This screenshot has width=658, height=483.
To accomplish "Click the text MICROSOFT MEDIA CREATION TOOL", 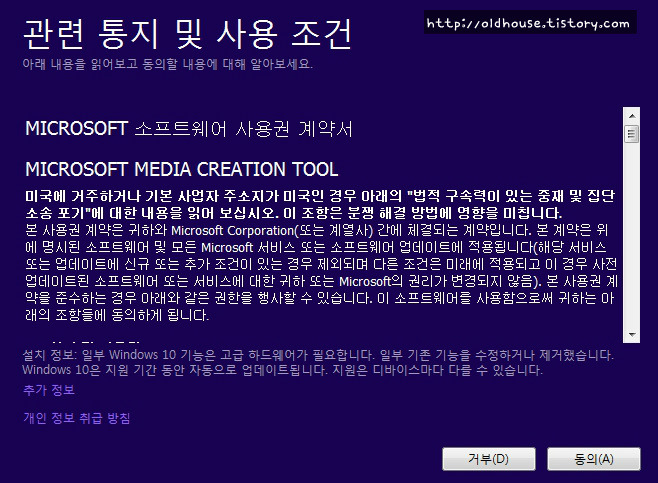I will pos(182,169).
